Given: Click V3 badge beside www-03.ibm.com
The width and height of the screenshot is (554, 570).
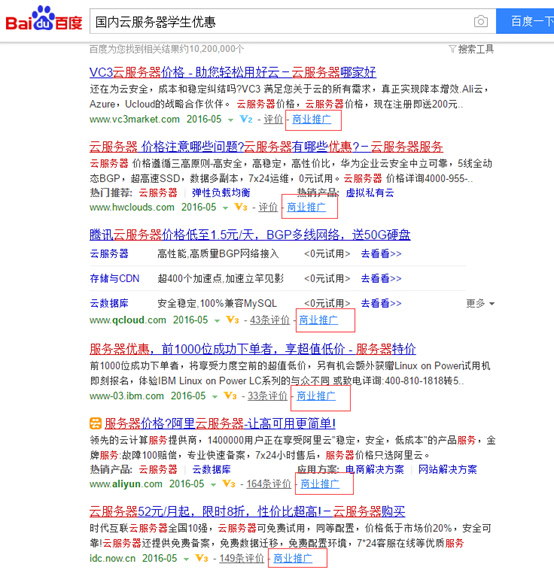Looking at the screenshot, I should click(230, 396).
